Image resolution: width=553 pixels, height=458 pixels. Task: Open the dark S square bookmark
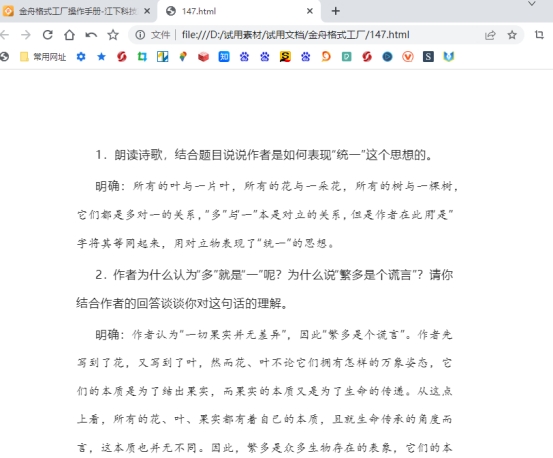428,56
